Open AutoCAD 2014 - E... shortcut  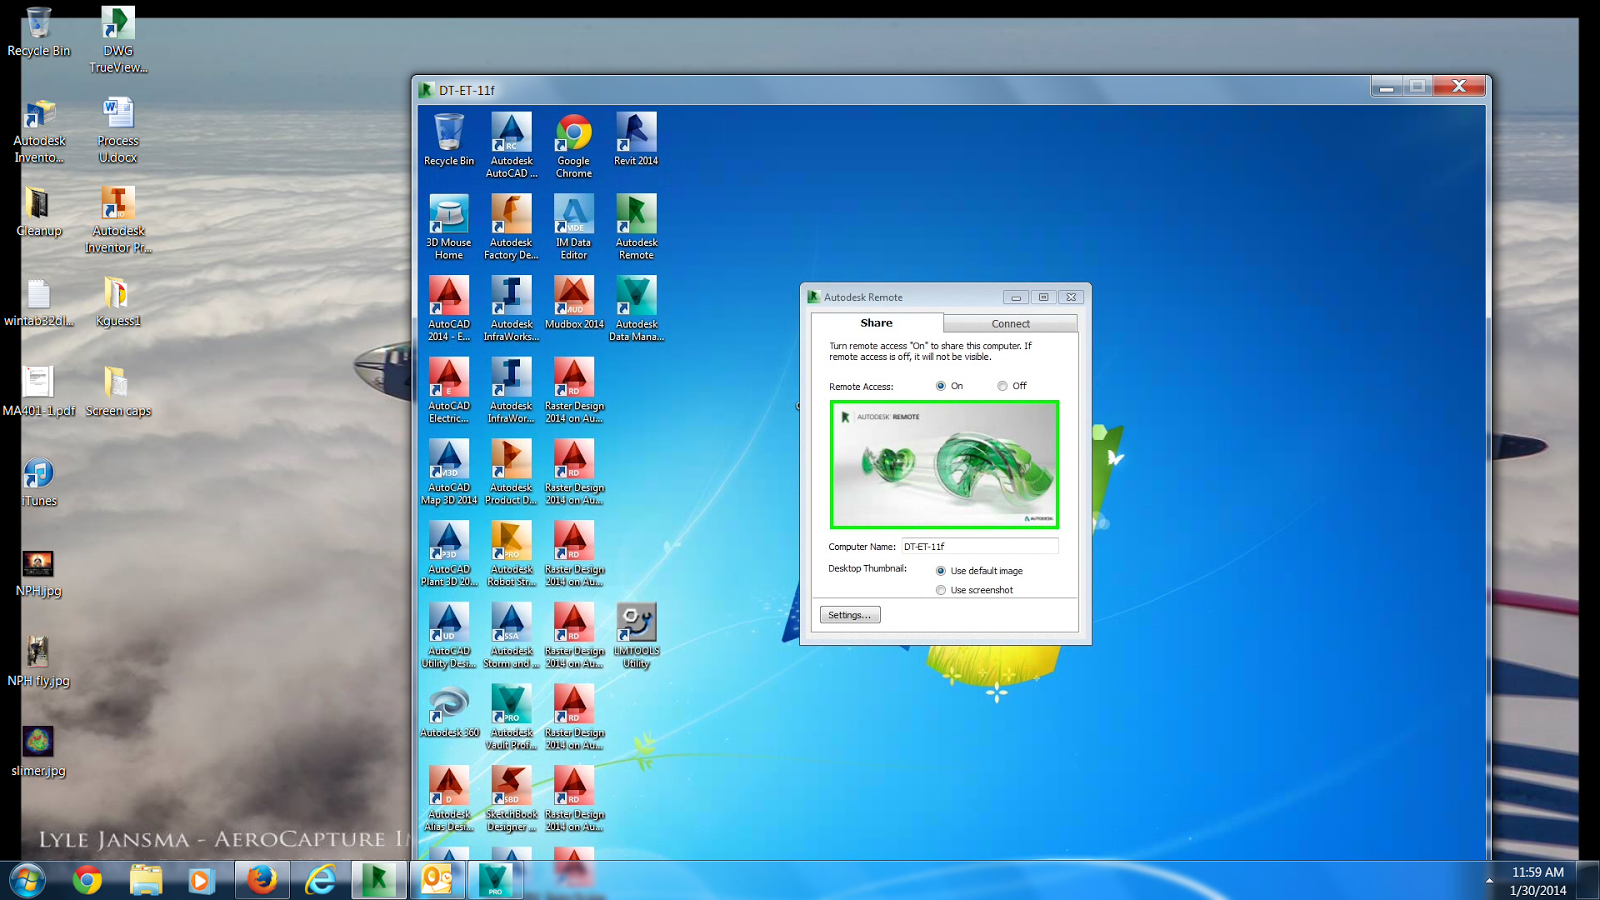click(x=449, y=310)
